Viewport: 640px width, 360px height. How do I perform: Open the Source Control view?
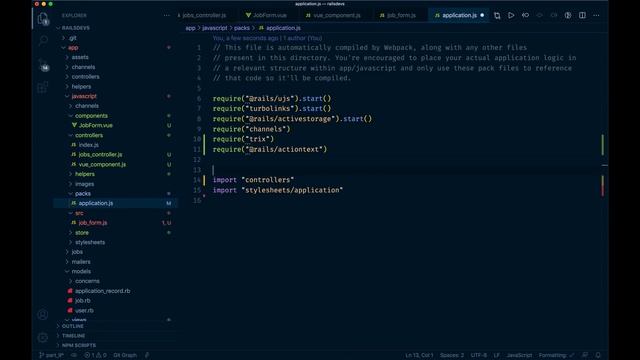tap(43, 65)
